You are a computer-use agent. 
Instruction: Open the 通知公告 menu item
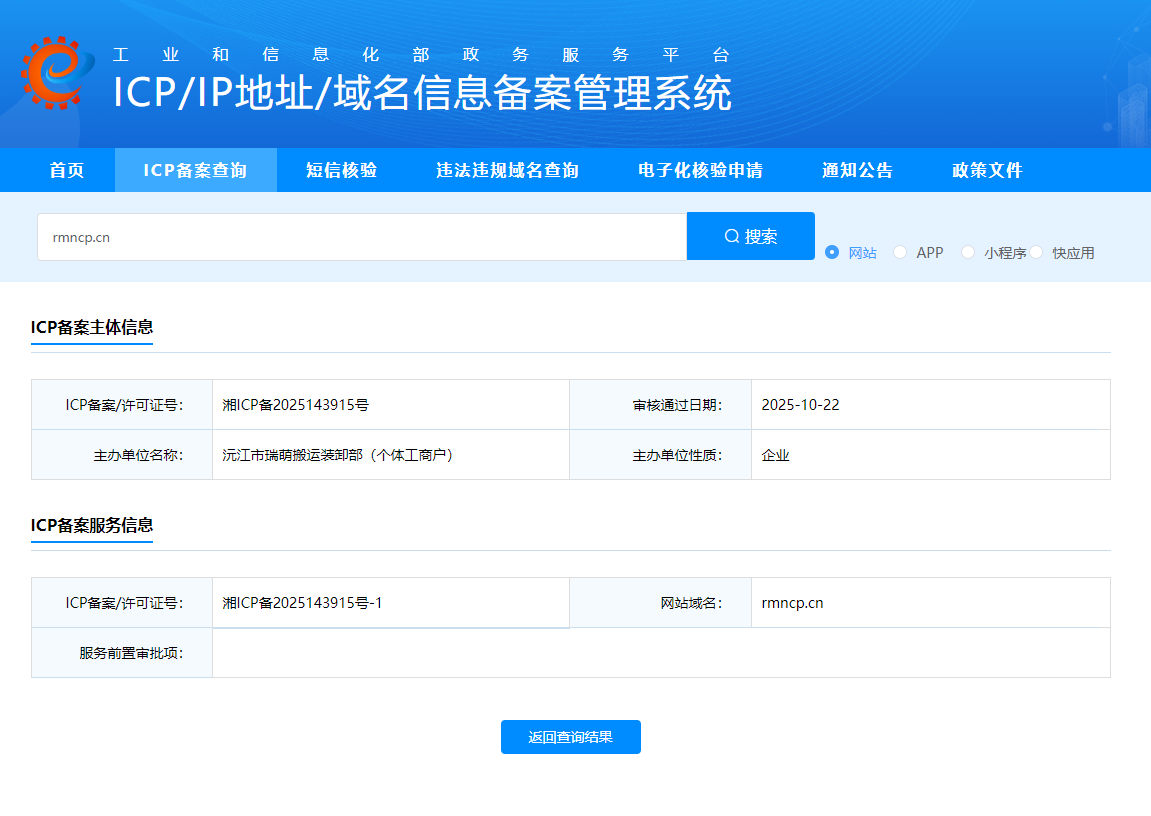pos(858,170)
